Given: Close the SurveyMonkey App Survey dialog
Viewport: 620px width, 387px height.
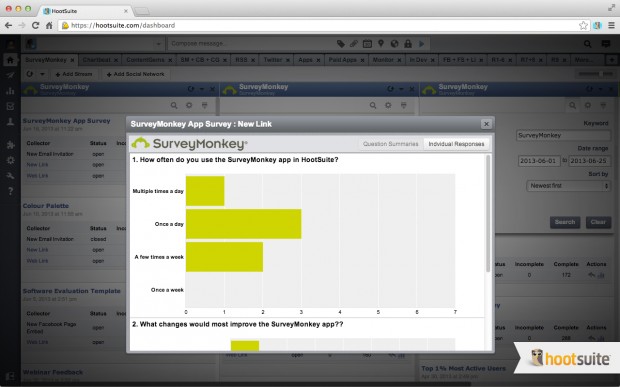Looking at the screenshot, I should pos(486,124).
